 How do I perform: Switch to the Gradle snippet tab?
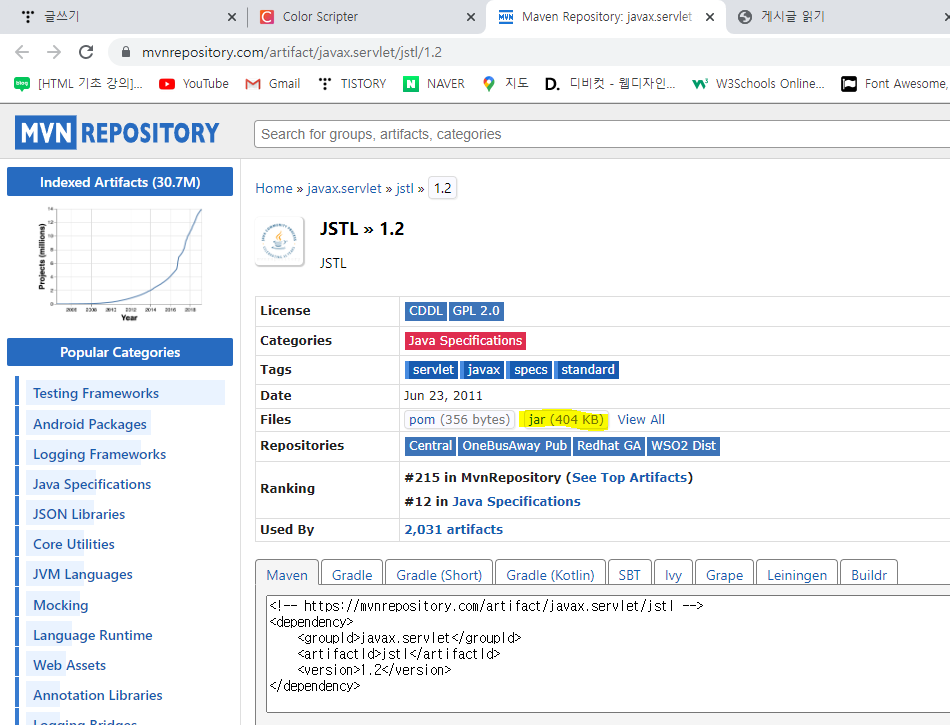[352, 574]
